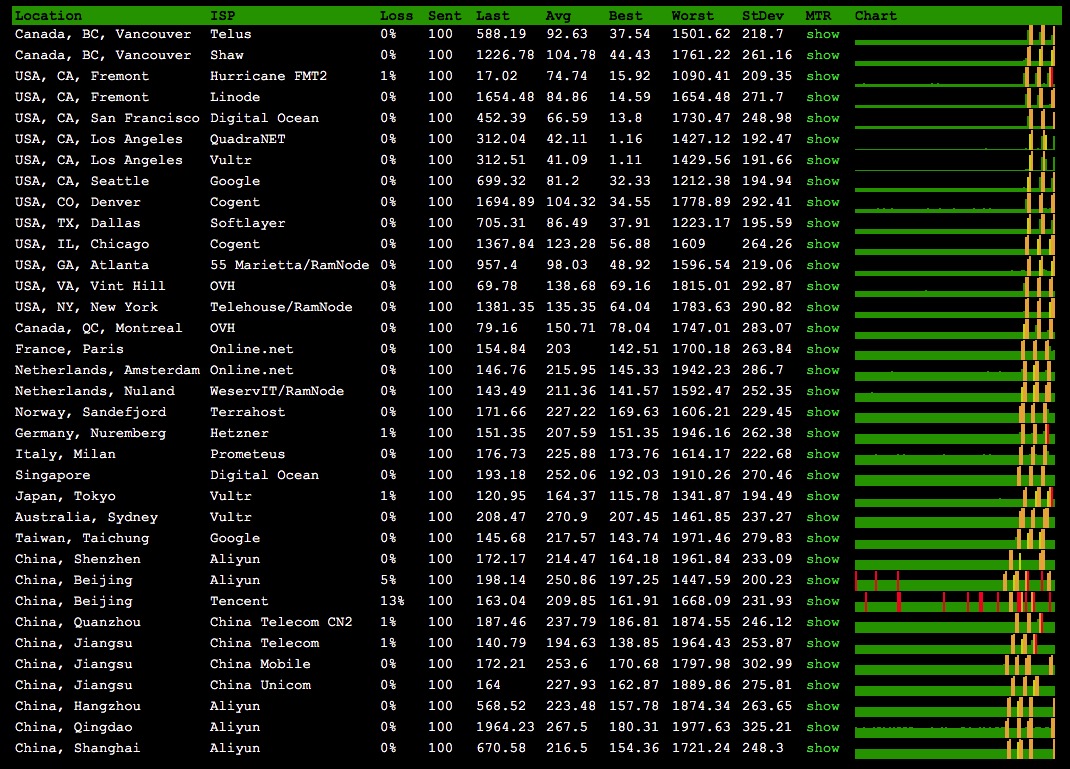This screenshot has width=1070, height=769.
Task: Click the Singapore Digital Ocean latency chart
Action: point(955,475)
